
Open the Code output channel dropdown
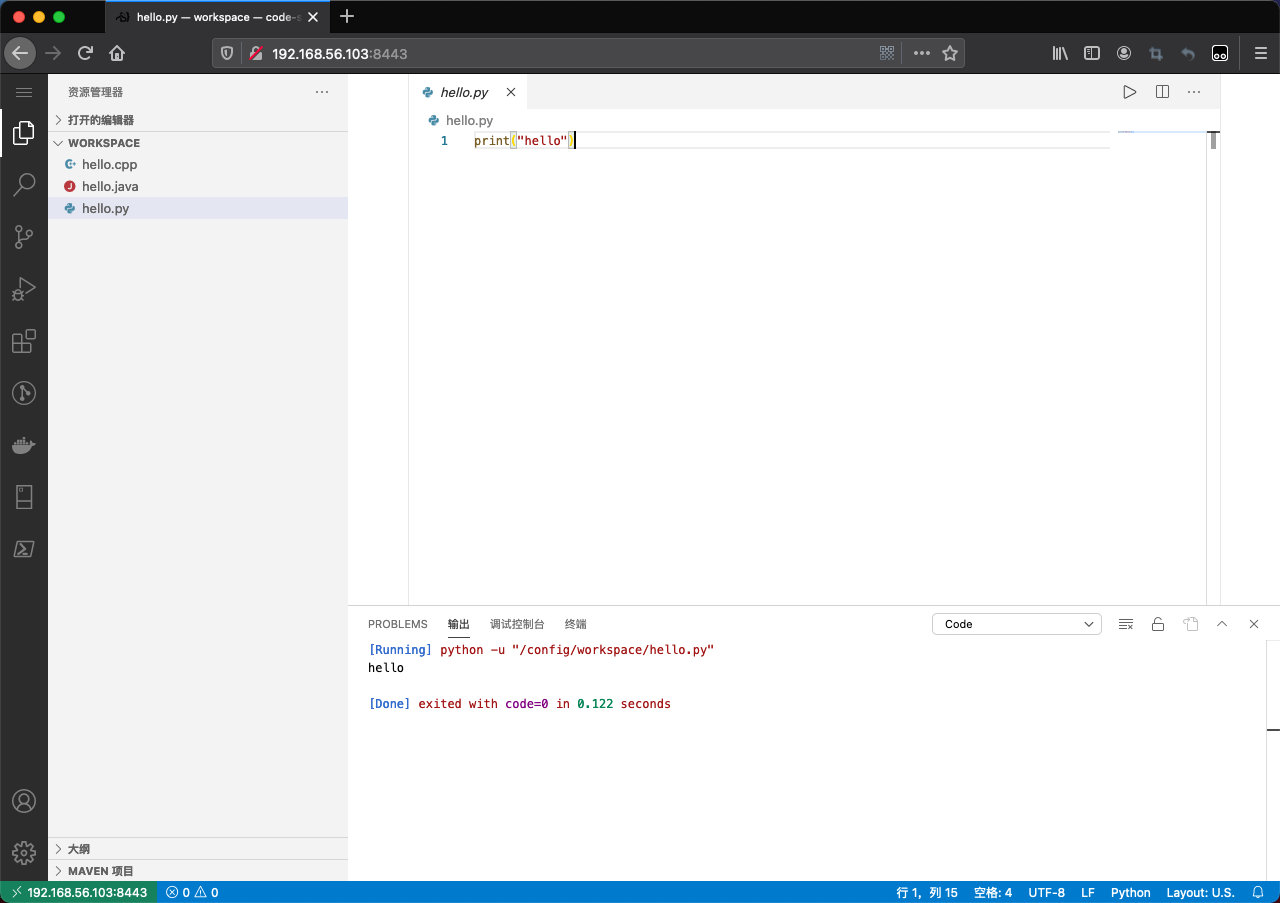[x=1017, y=624]
